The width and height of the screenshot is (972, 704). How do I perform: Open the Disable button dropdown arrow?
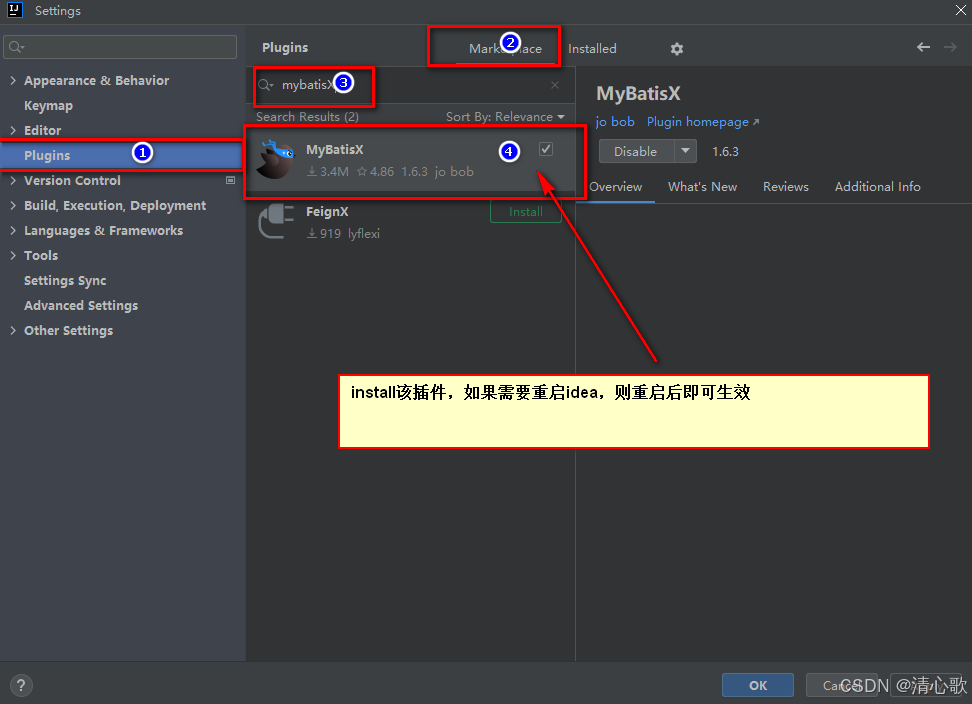point(685,151)
